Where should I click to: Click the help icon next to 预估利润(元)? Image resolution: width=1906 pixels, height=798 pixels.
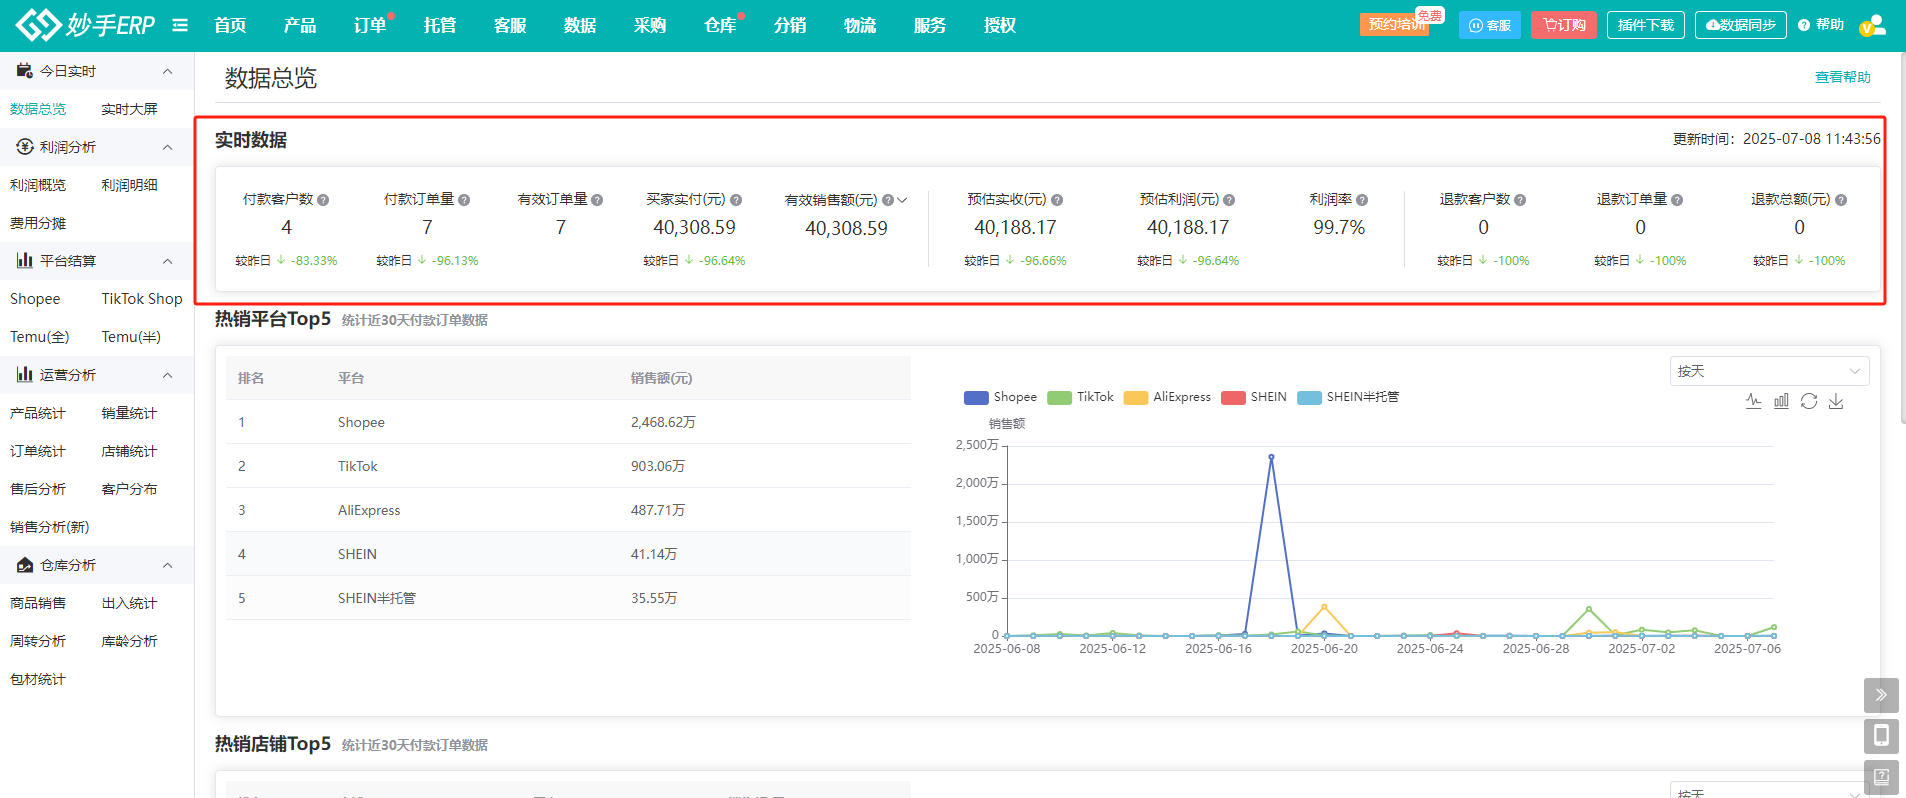pyautogui.click(x=1229, y=200)
